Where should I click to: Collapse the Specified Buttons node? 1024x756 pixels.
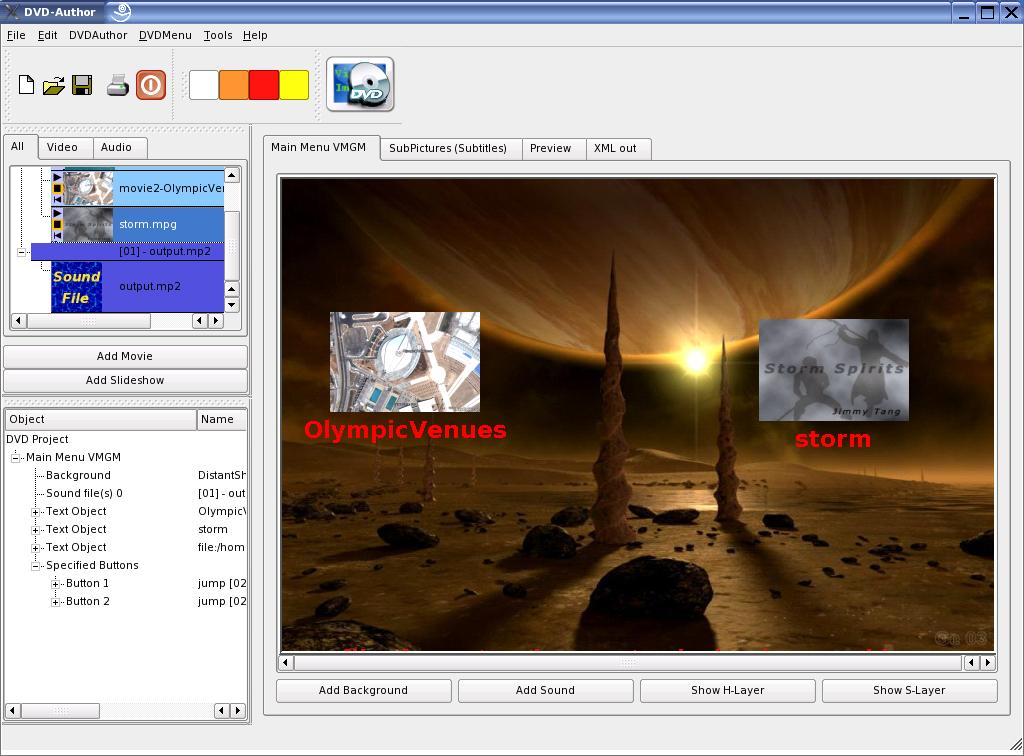tap(36, 566)
